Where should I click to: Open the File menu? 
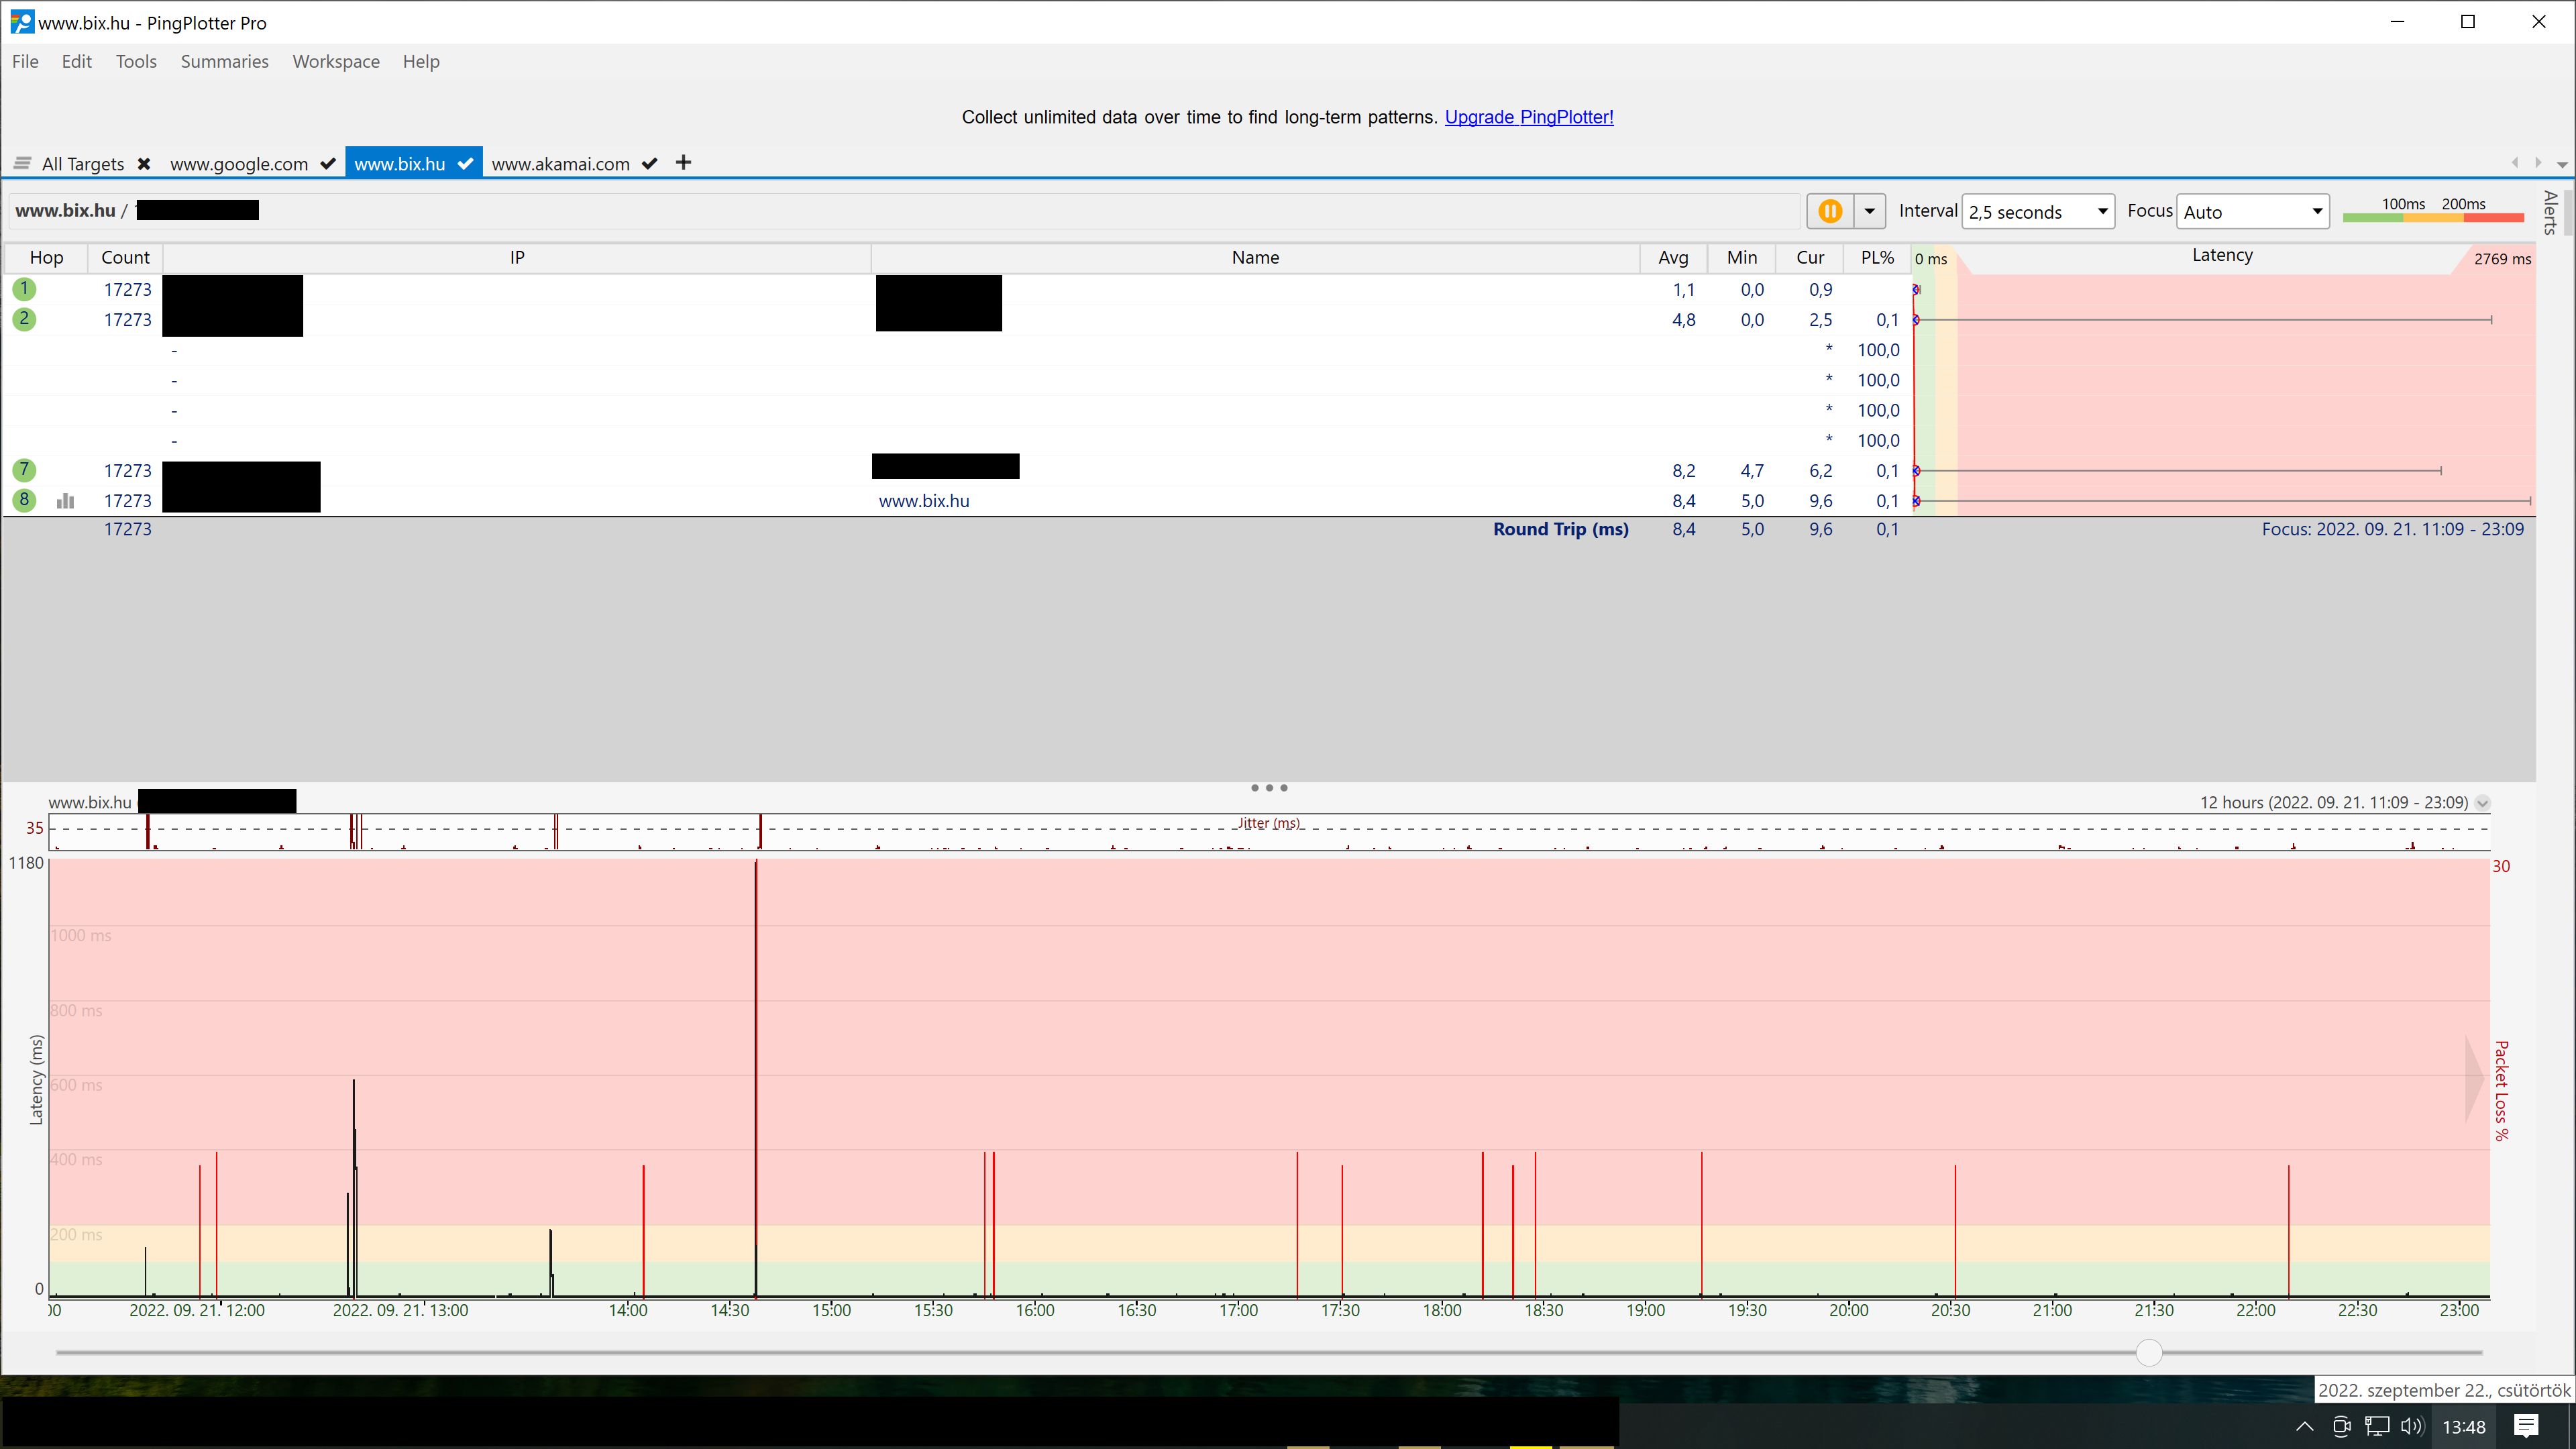coord(25,61)
